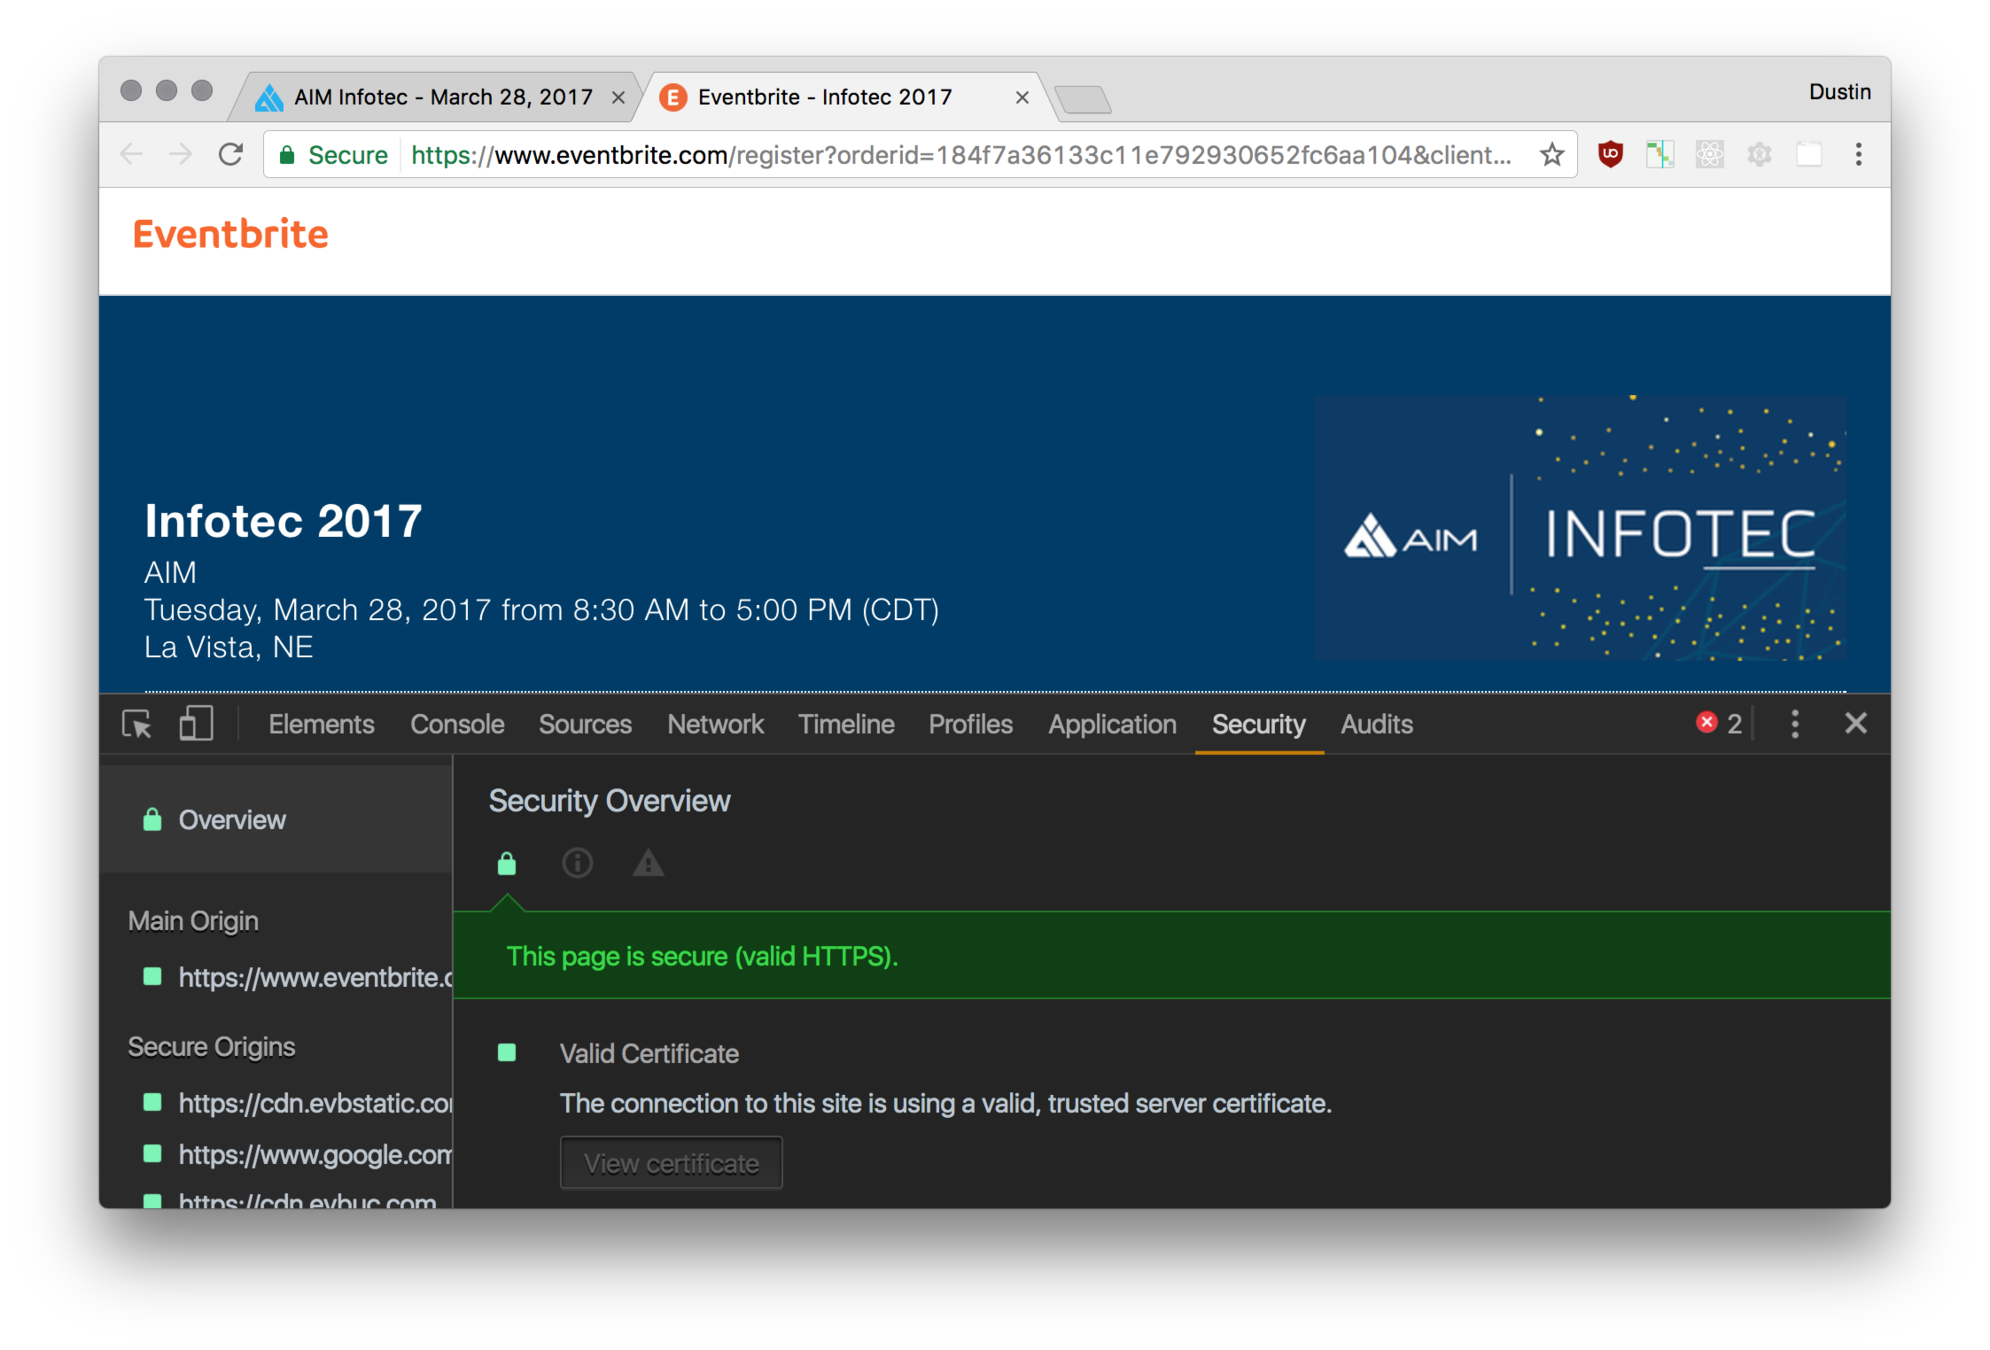This screenshot has height=1350, width=1990.
Task: Click the red error count indicator
Action: point(1719,724)
